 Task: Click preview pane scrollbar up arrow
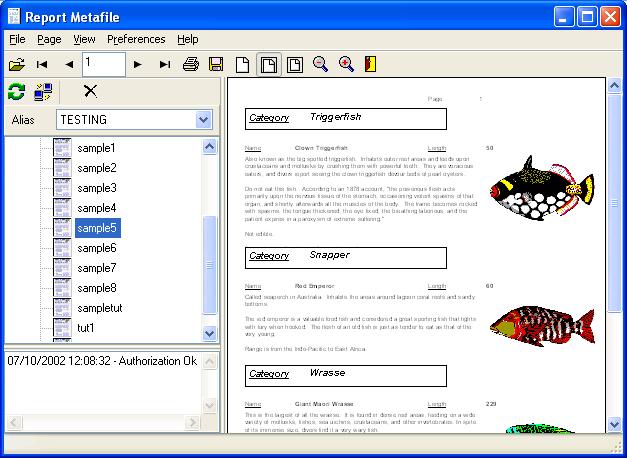614,85
